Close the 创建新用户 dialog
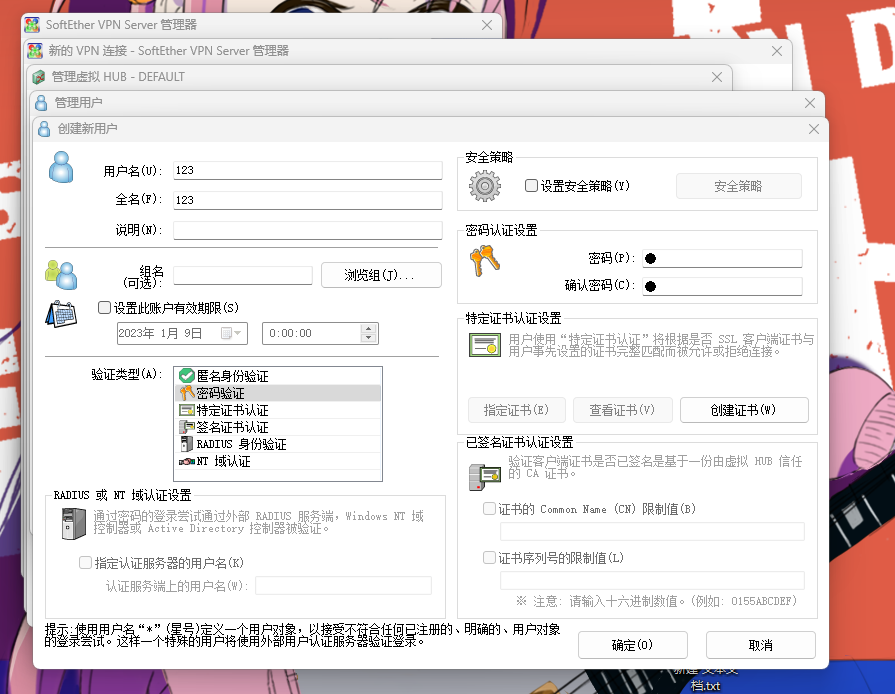 pos(814,129)
